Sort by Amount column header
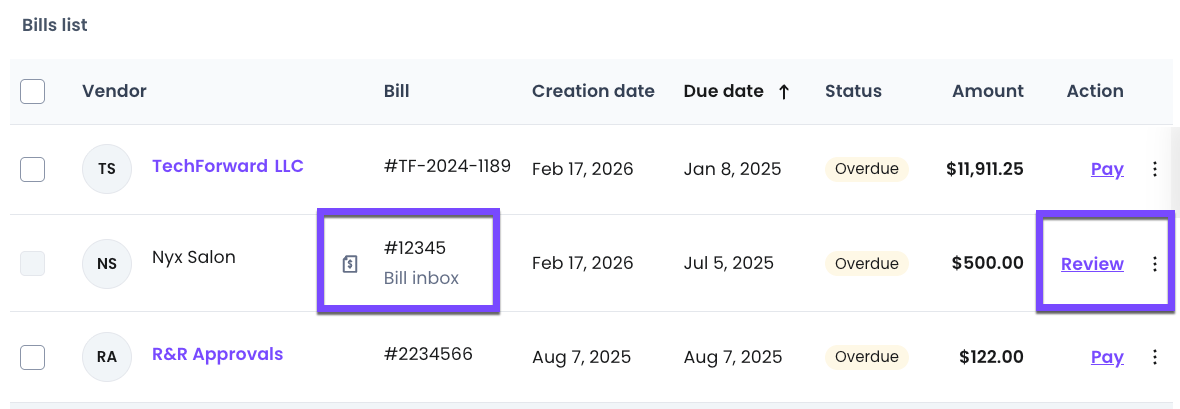1180x409 pixels. point(987,91)
